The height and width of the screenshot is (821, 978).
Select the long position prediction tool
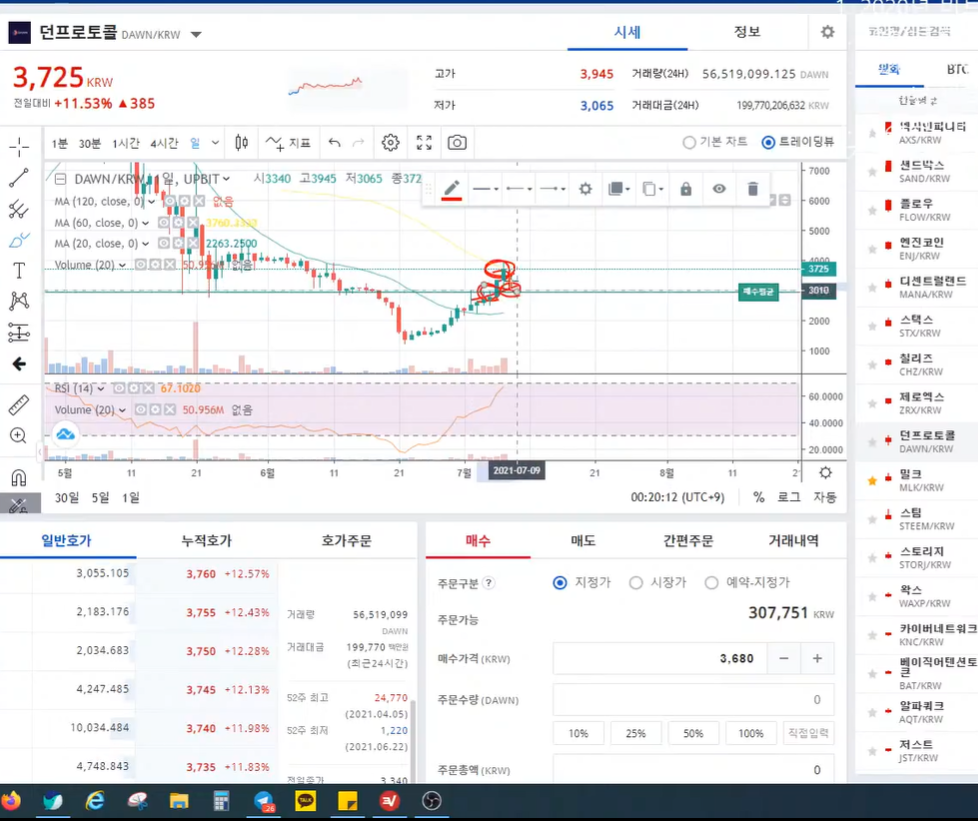[19, 333]
